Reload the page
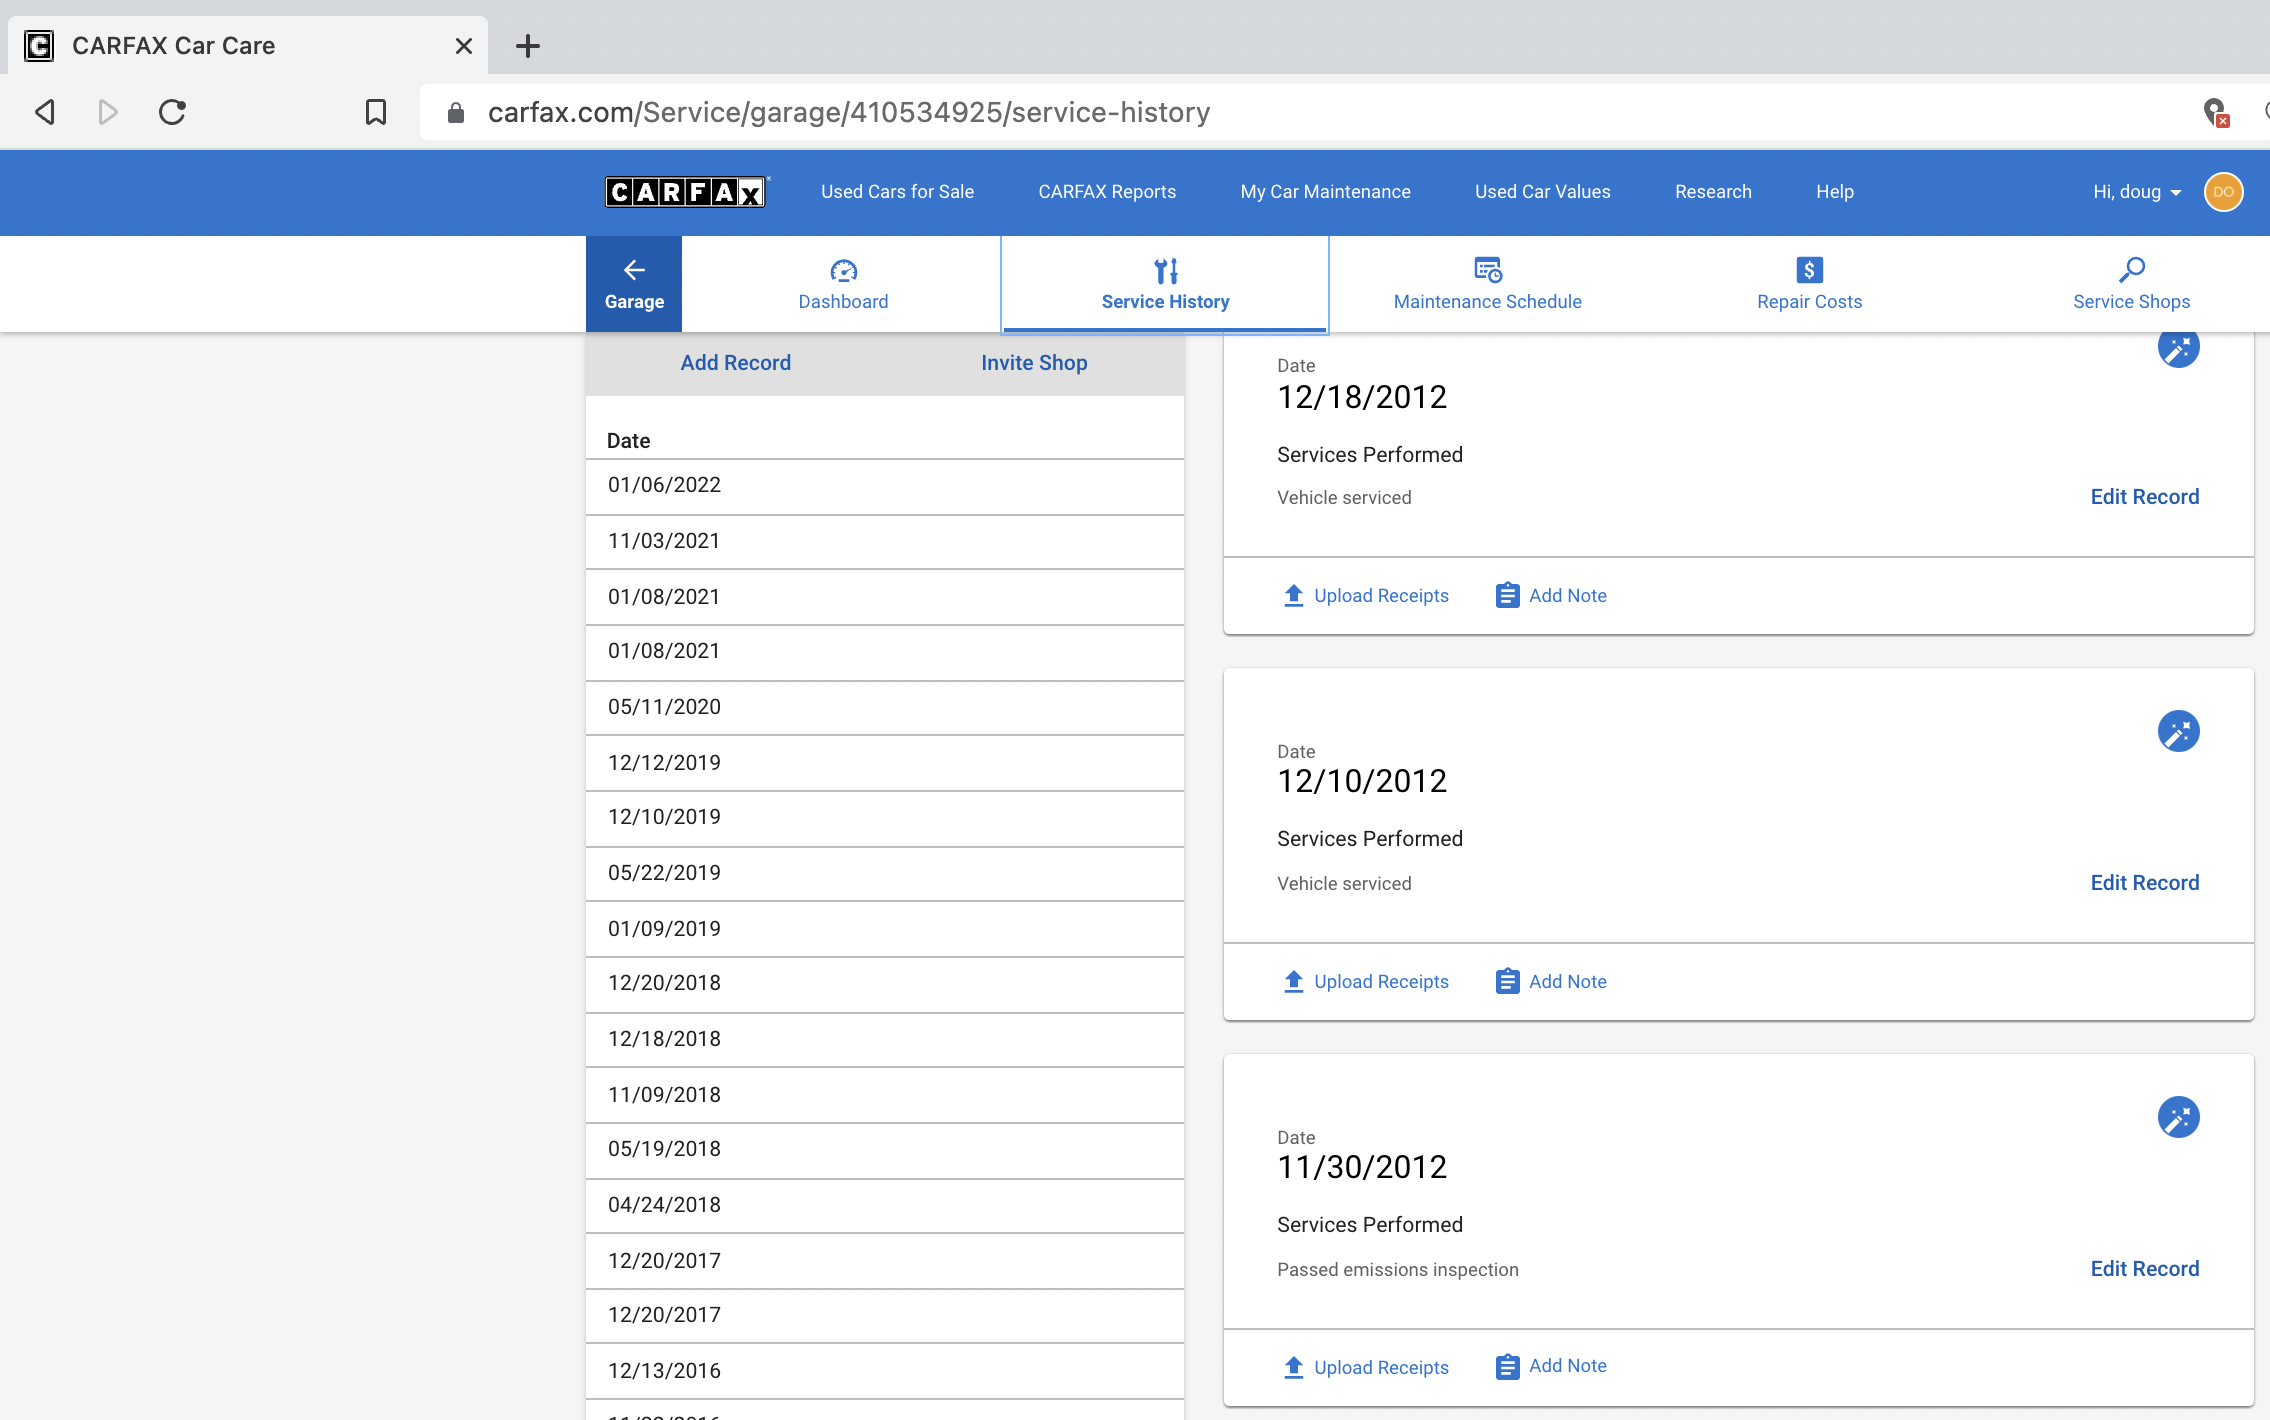The height and width of the screenshot is (1420, 2270). pyautogui.click(x=172, y=112)
